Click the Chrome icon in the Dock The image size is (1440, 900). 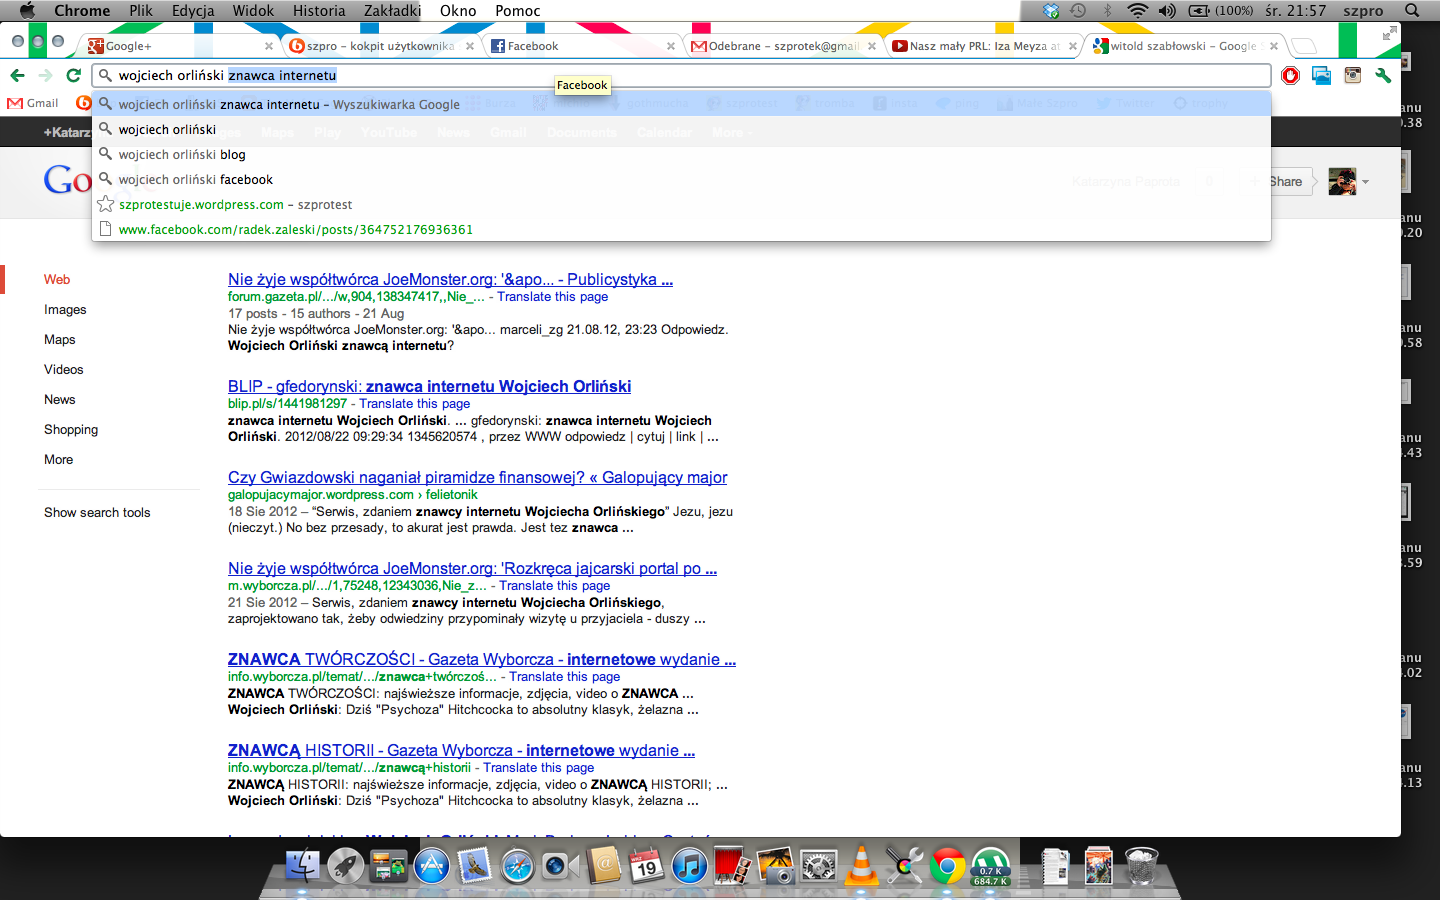pos(947,866)
